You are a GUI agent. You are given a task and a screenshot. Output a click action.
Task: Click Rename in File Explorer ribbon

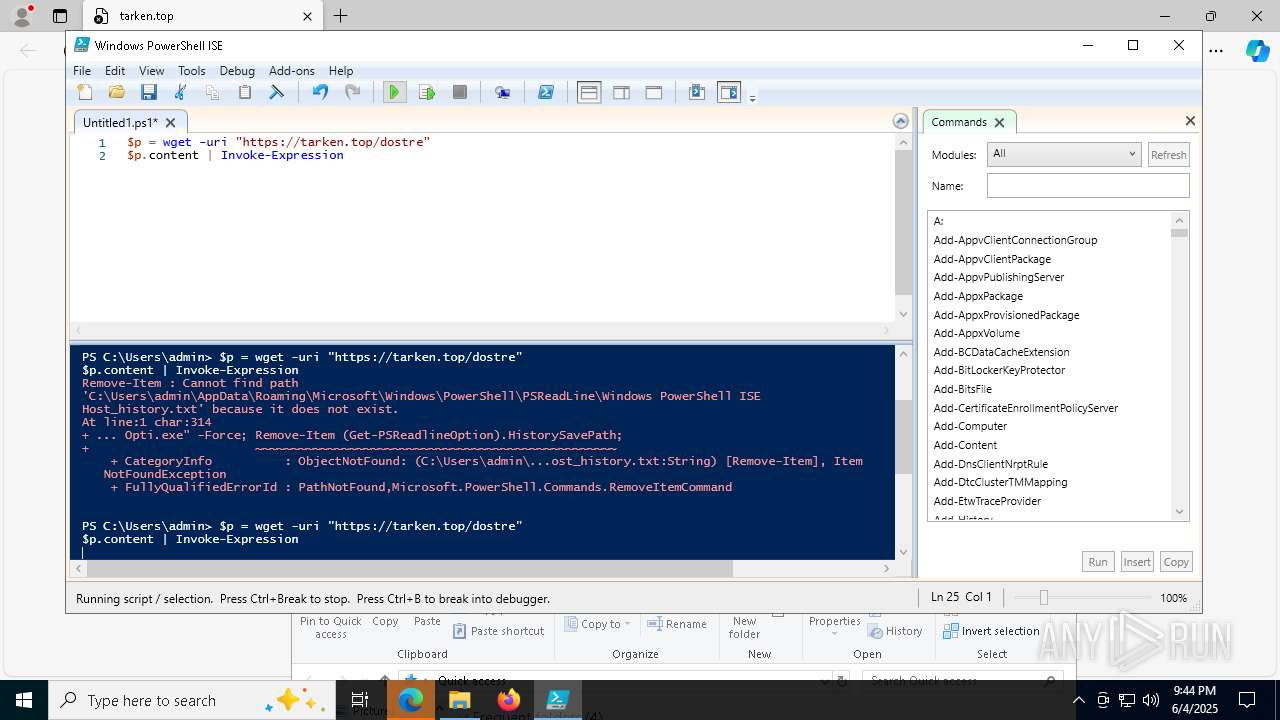[x=677, y=624]
